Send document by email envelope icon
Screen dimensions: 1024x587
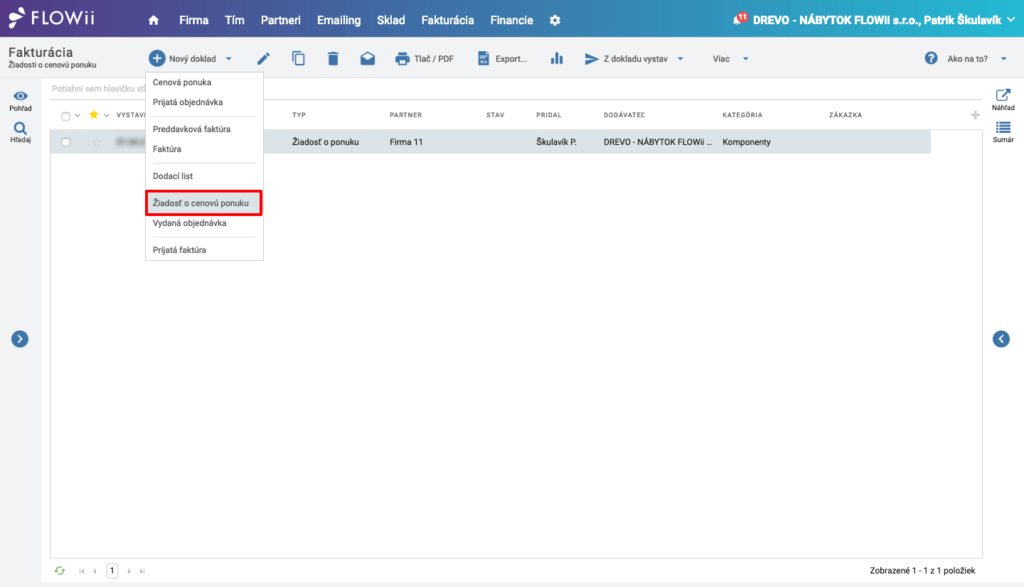pyautogui.click(x=368, y=59)
